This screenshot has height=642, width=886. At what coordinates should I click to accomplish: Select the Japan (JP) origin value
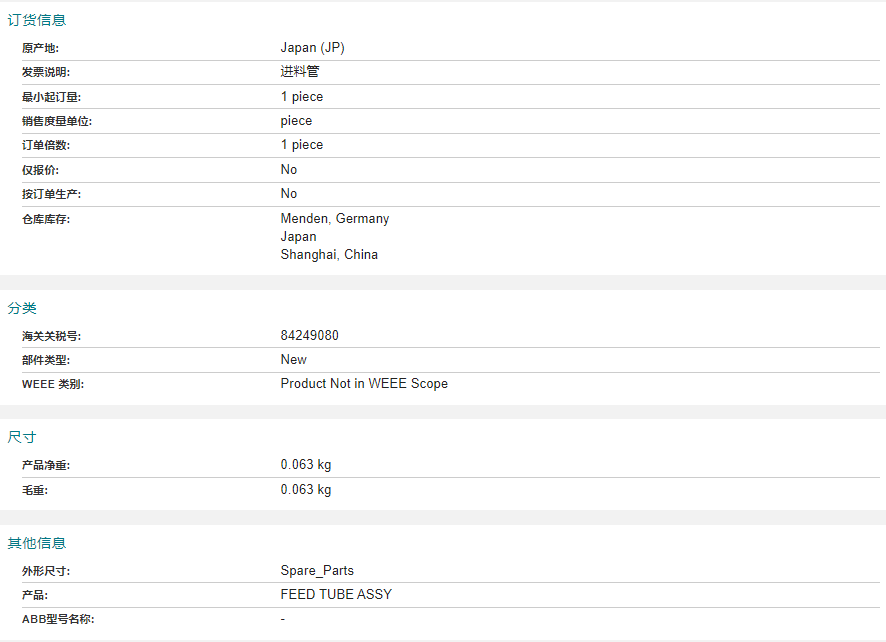tap(312, 47)
